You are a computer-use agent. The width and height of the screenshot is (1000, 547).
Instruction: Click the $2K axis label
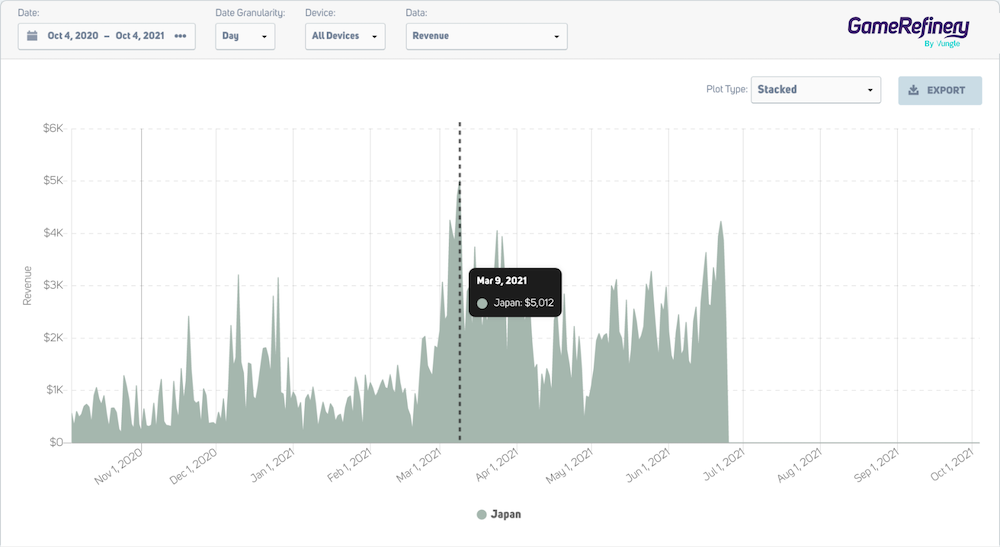(53, 337)
